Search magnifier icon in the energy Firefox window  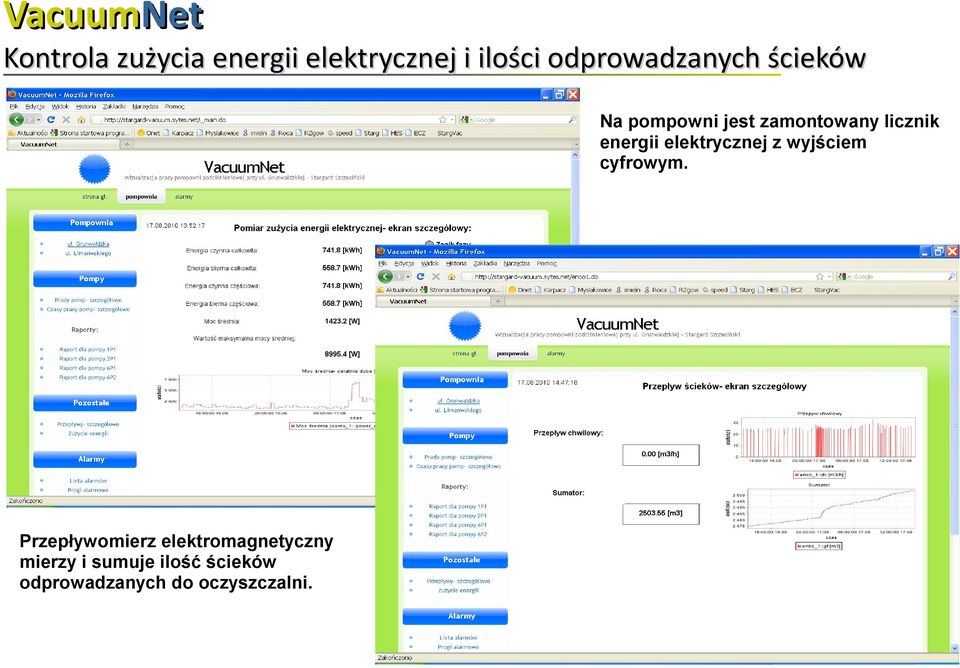pos(572,120)
